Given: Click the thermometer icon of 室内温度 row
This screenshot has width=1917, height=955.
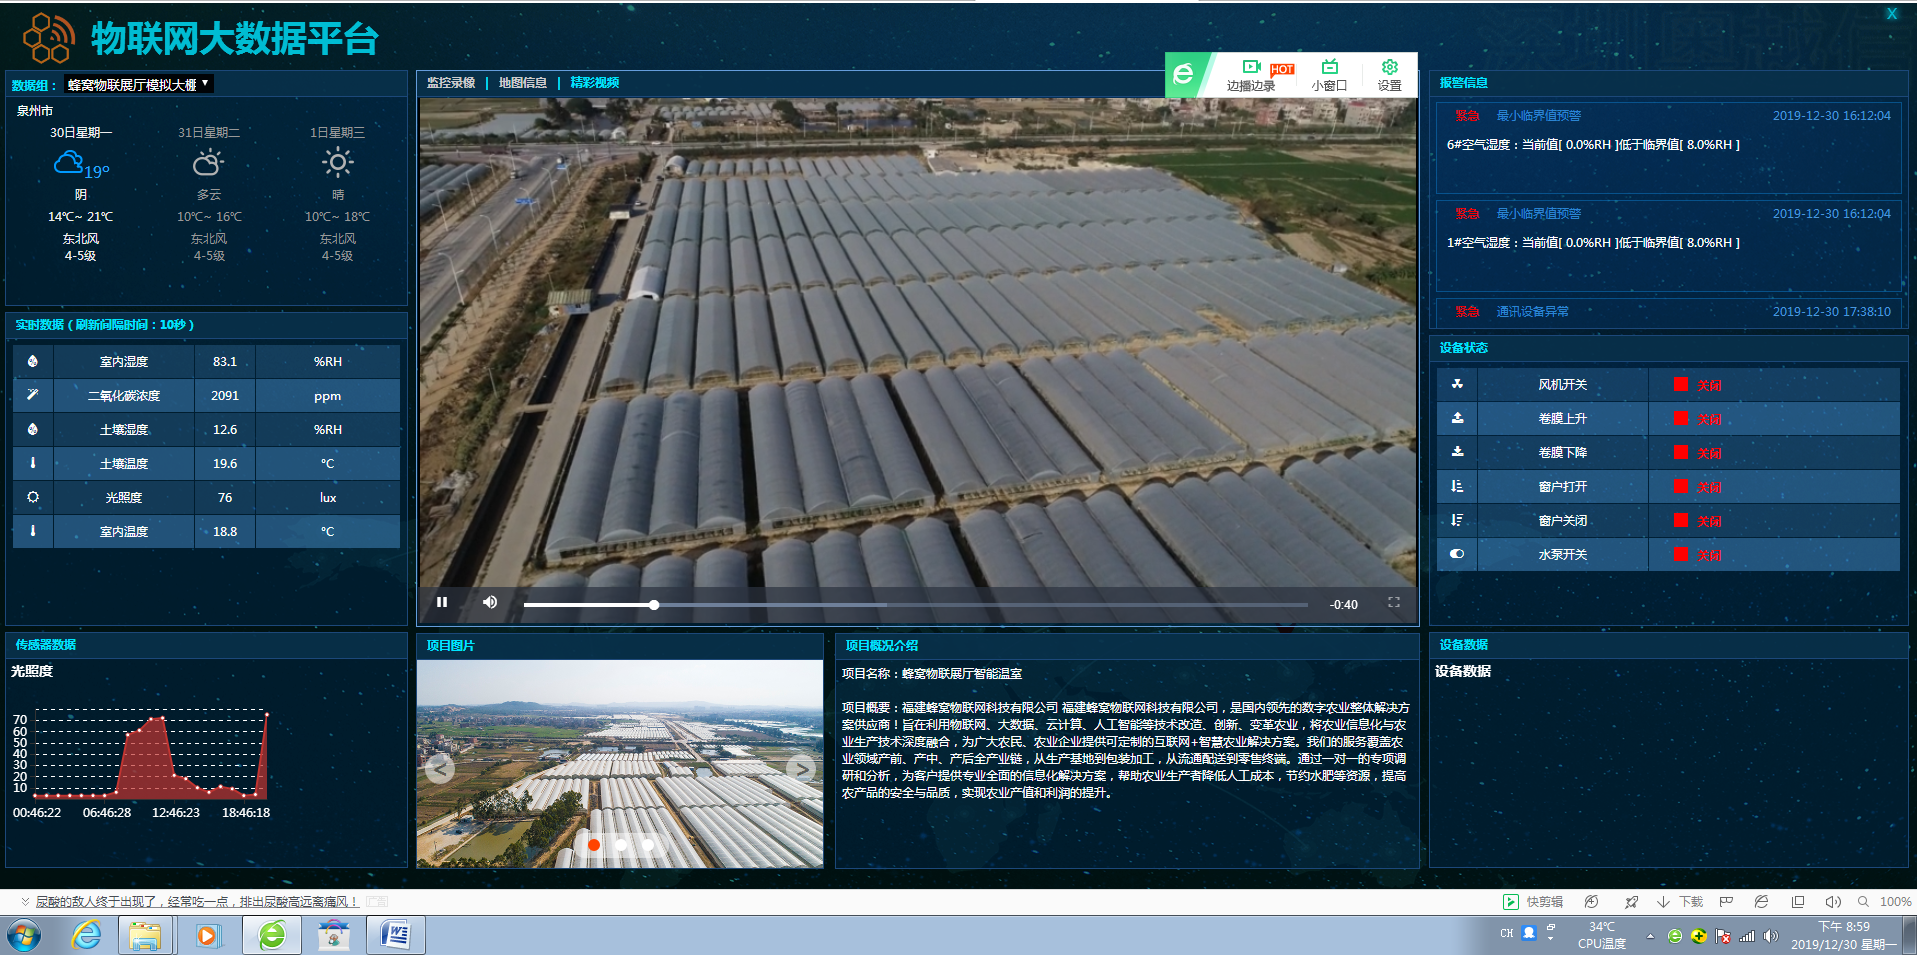Looking at the screenshot, I should tap(33, 531).
